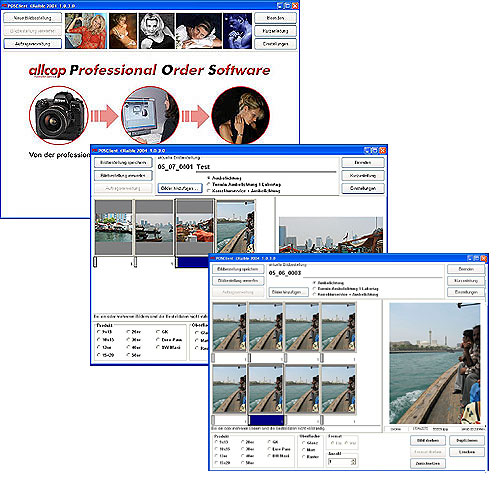Click the Zuschneiden crop button

click(x=428, y=464)
